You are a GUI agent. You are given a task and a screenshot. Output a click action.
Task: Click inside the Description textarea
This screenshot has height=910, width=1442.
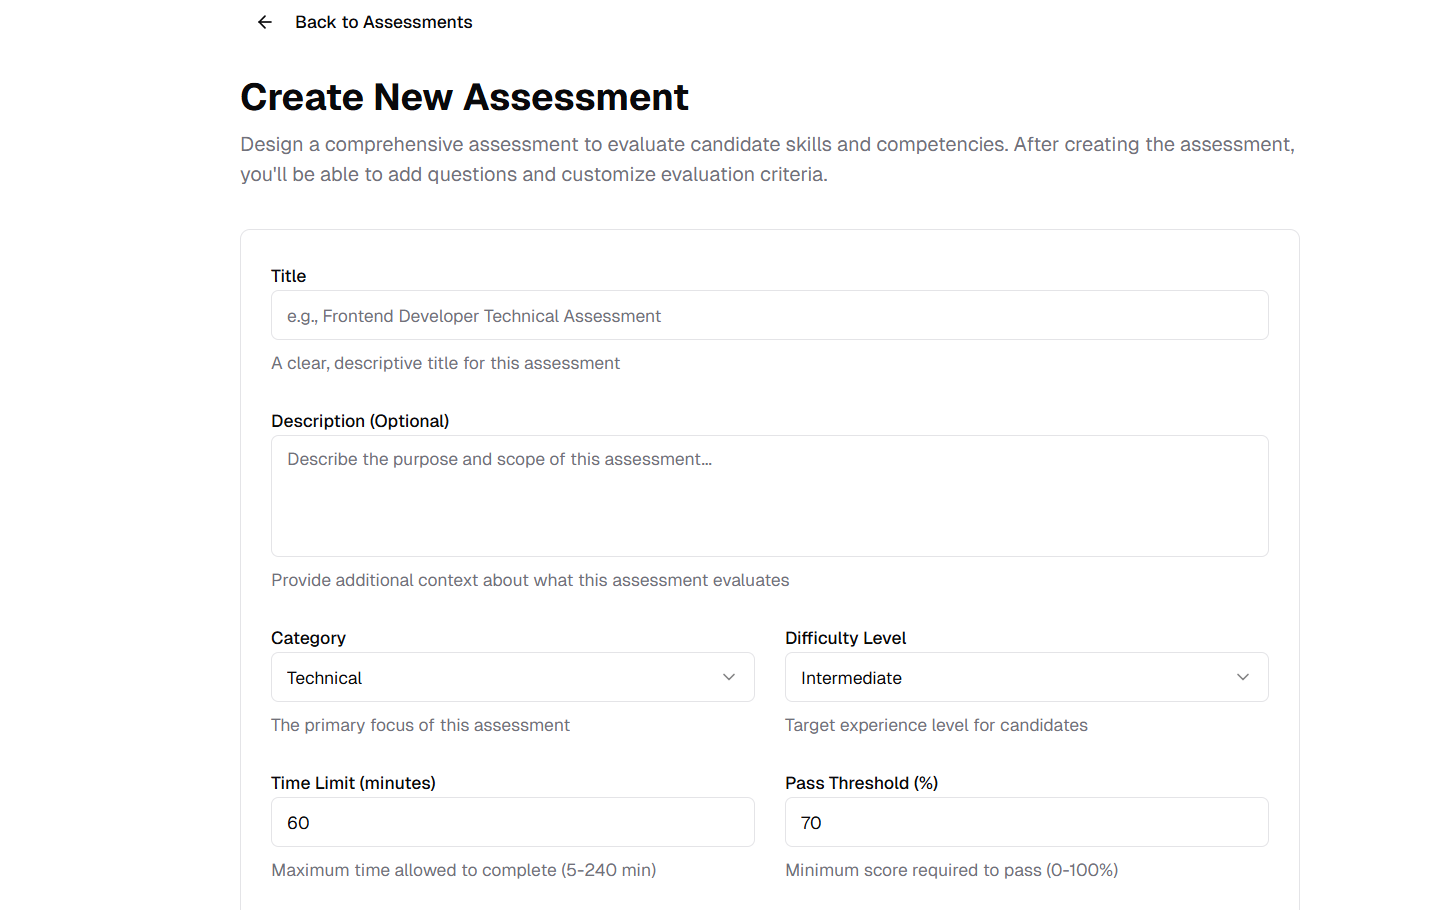point(769,495)
